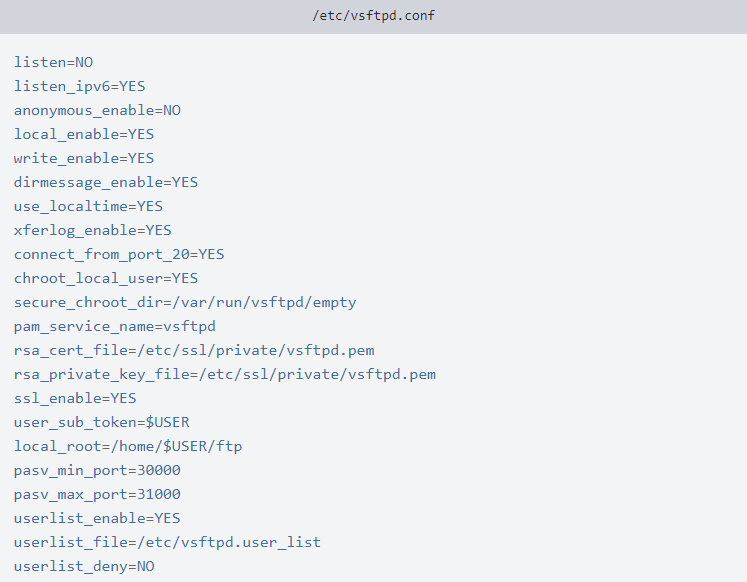747x582 pixels.
Task: Click the xferlog_enable=YES line
Action: point(92,231)
